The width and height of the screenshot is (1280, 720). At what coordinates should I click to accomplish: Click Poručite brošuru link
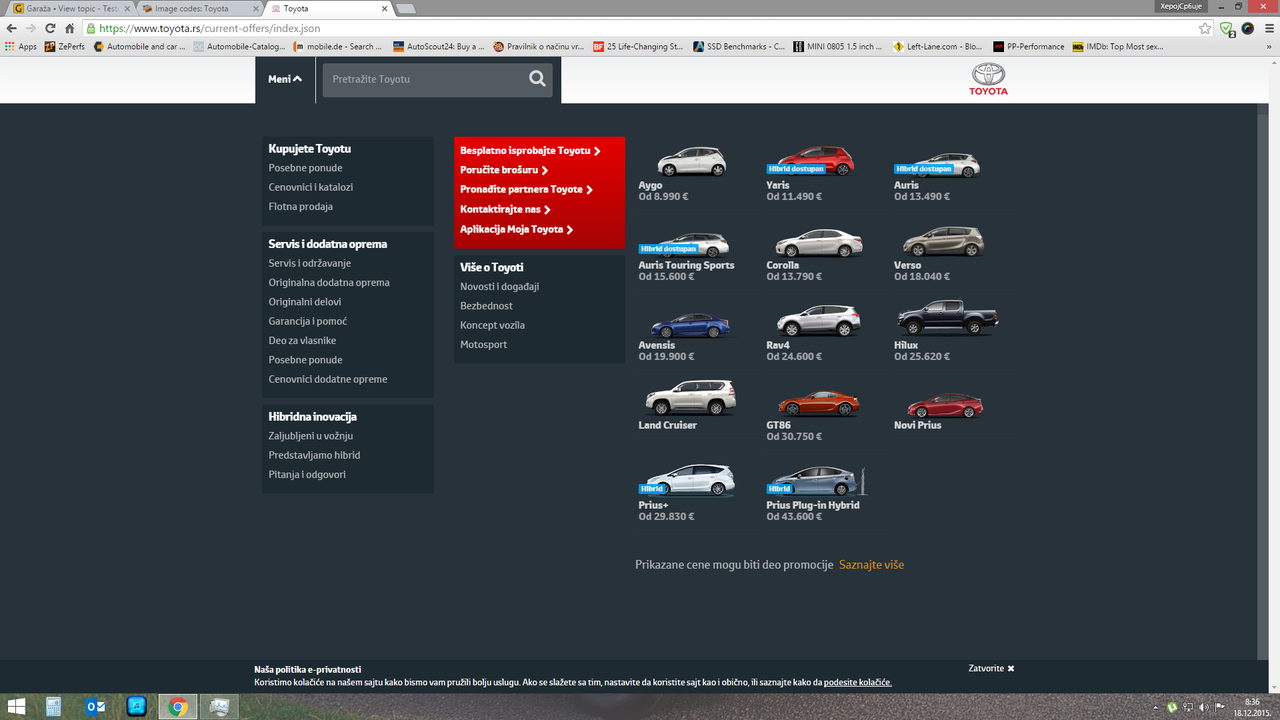coord(504,170)
